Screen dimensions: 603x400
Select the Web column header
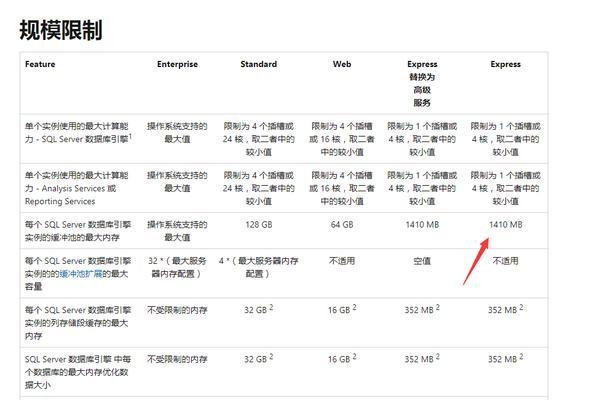(342, 64)
